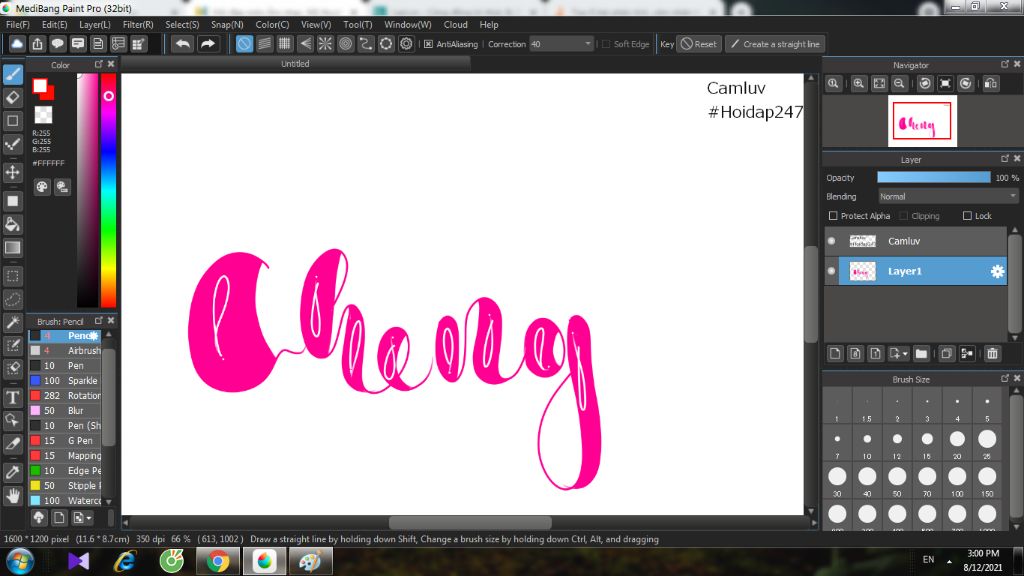Open the File menu
Screen dimensions: 1024x576
[18, 25]
